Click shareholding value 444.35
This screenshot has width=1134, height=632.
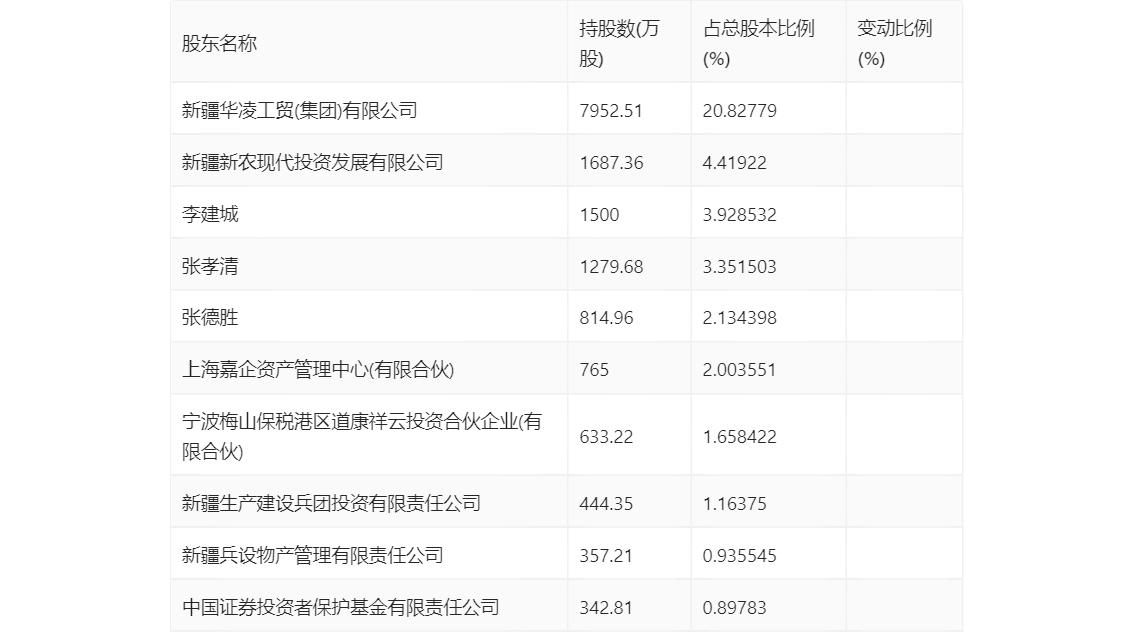click(x=606, y=503)
